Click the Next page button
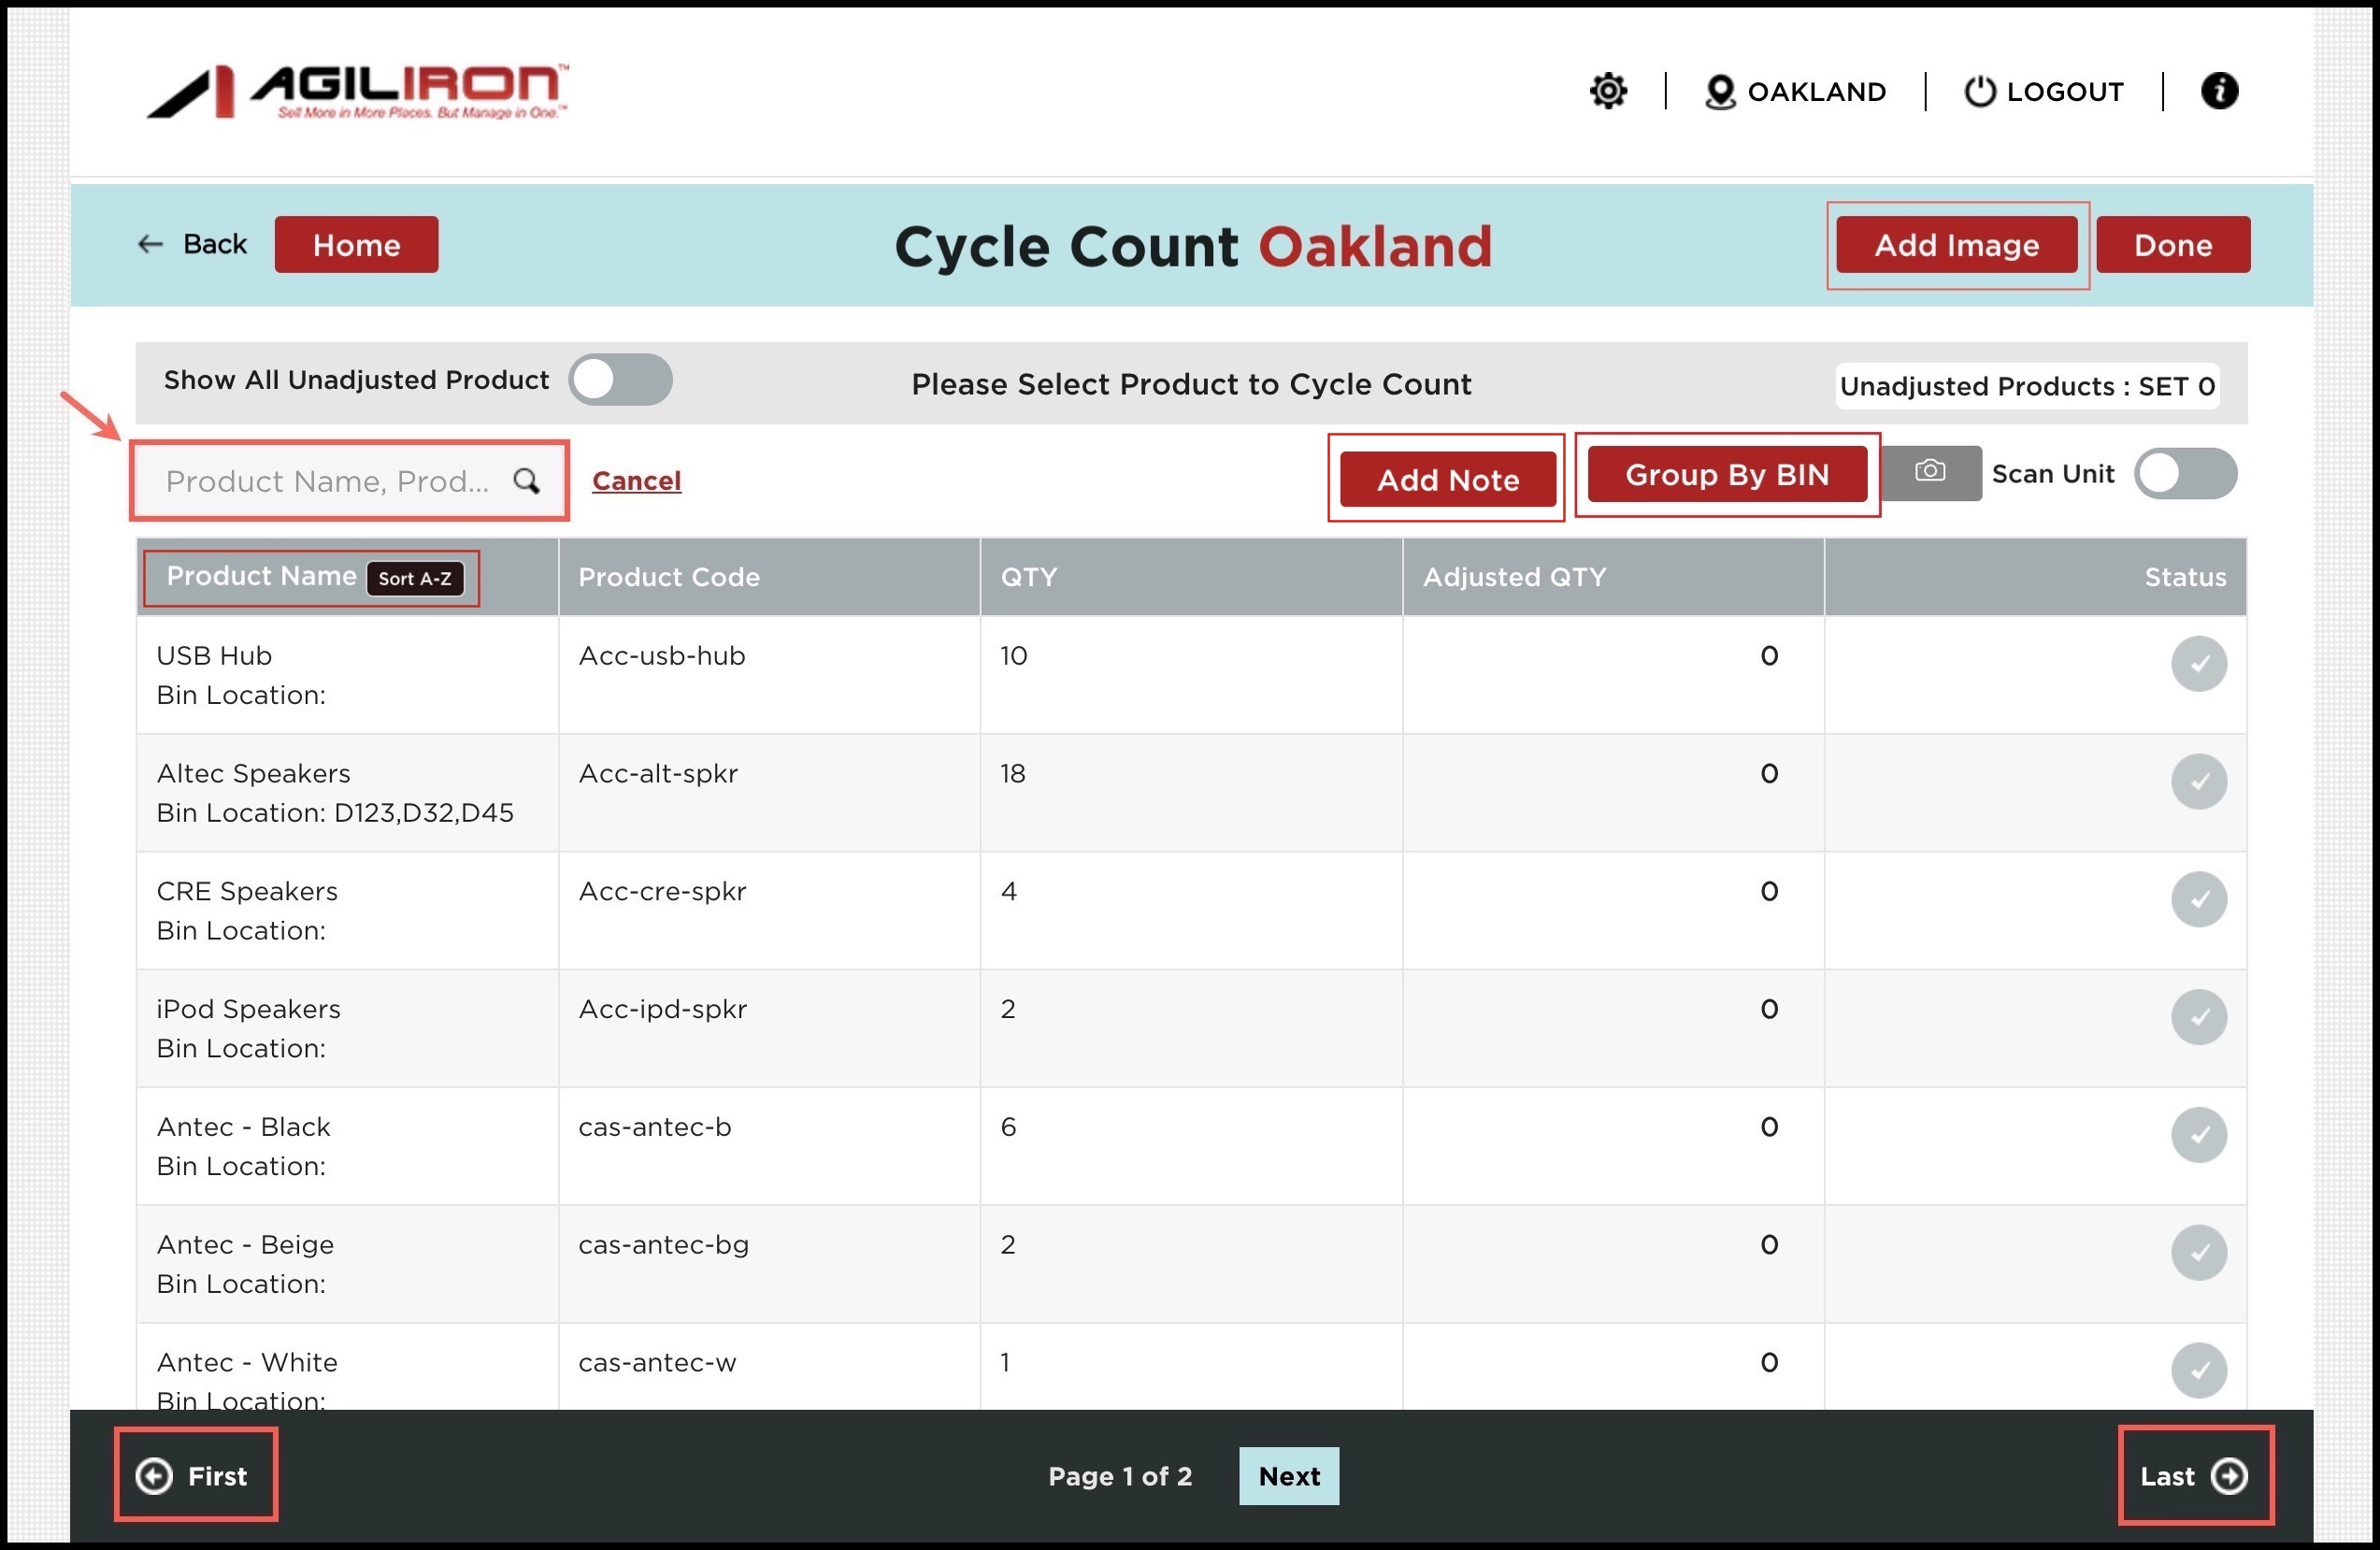 1288,1475
